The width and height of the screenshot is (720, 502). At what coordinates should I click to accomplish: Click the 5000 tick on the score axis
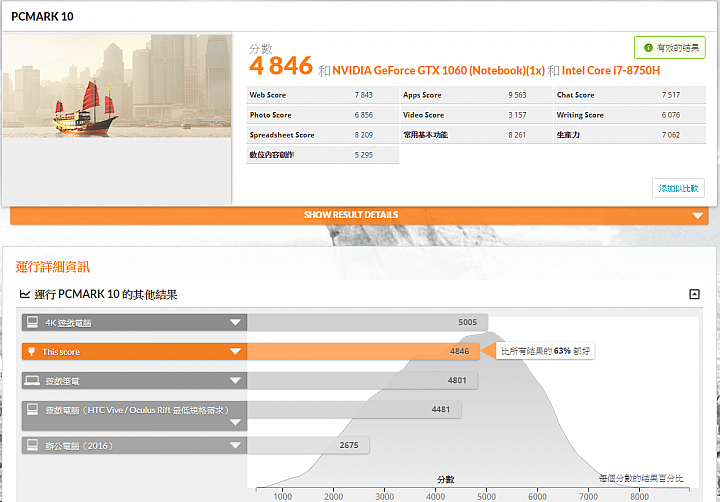pyautogui.click(x=486, y=496)
